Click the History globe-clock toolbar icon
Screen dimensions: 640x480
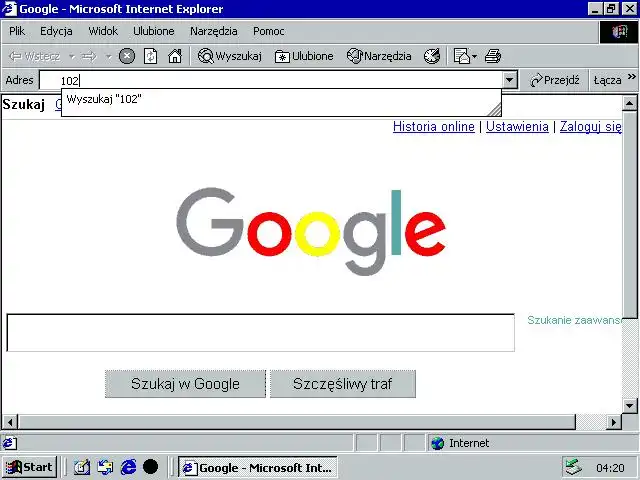432,56
